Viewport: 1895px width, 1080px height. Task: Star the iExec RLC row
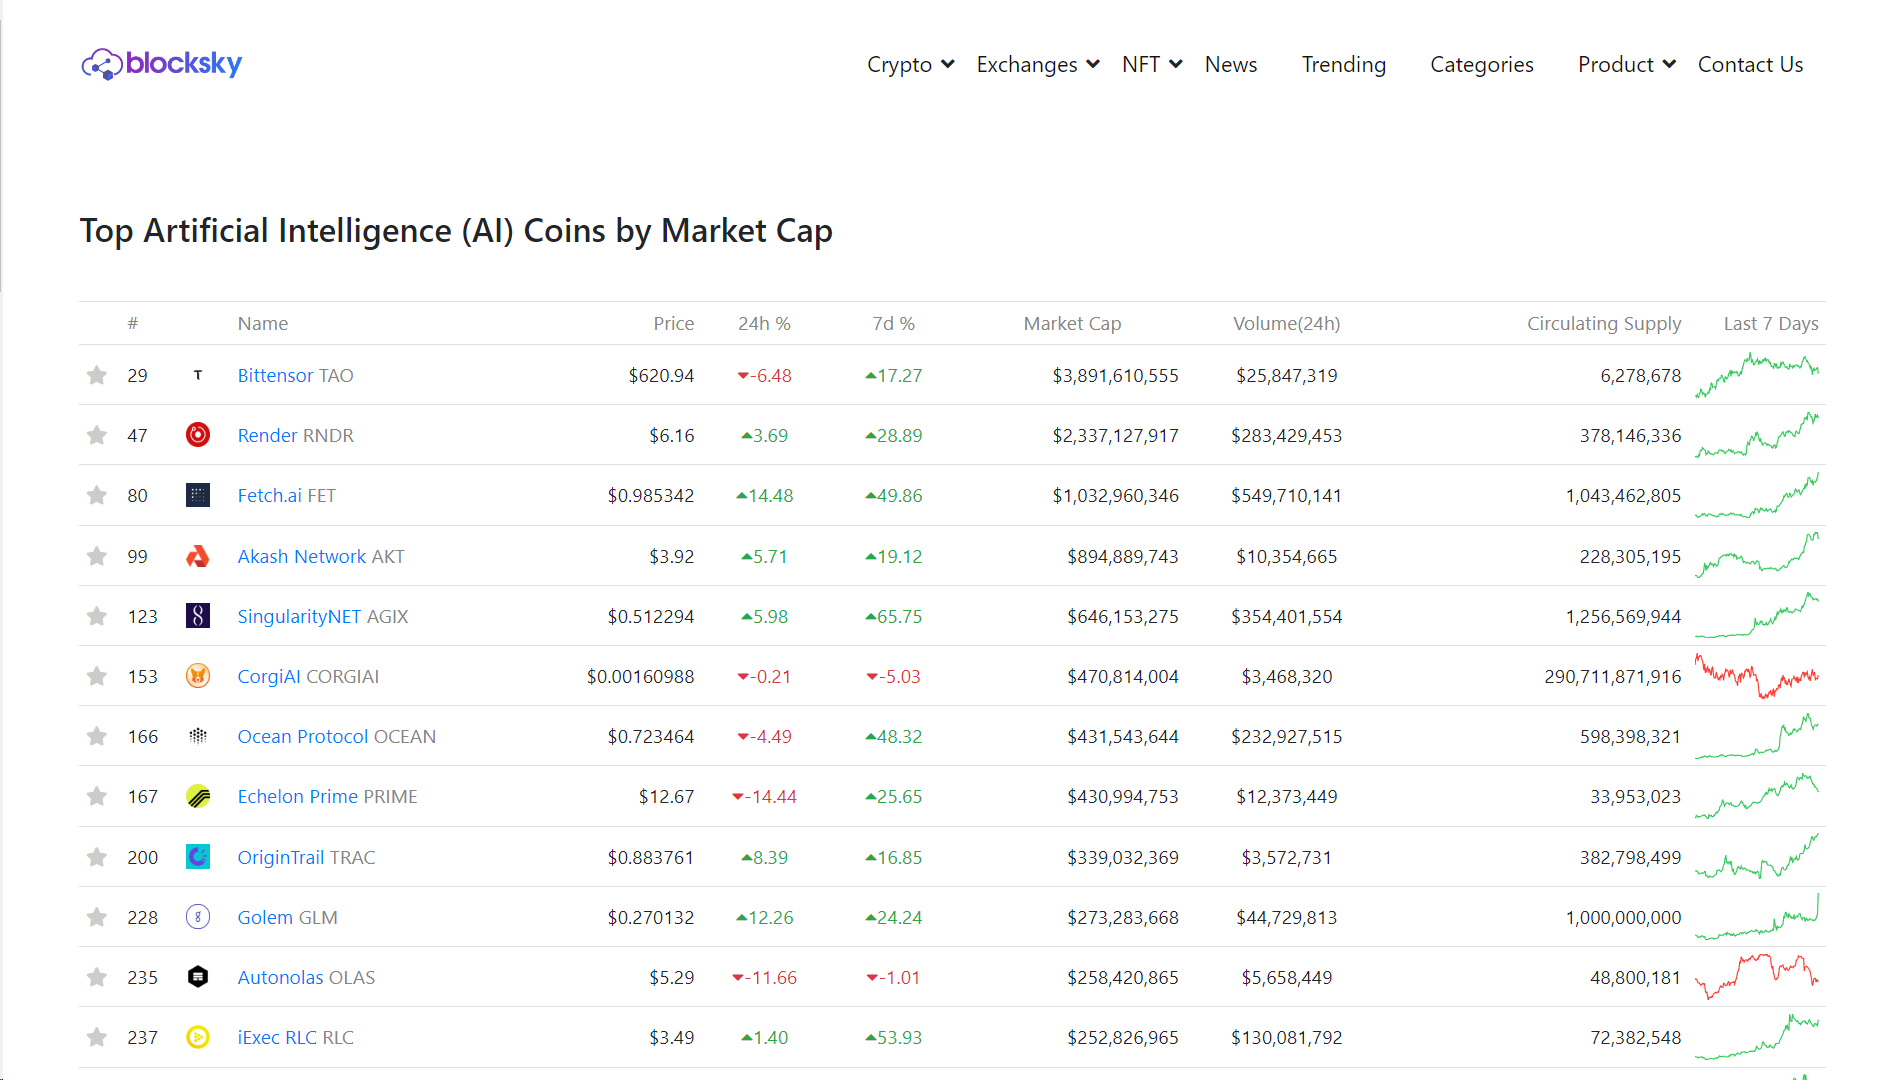coord(97,1037)
